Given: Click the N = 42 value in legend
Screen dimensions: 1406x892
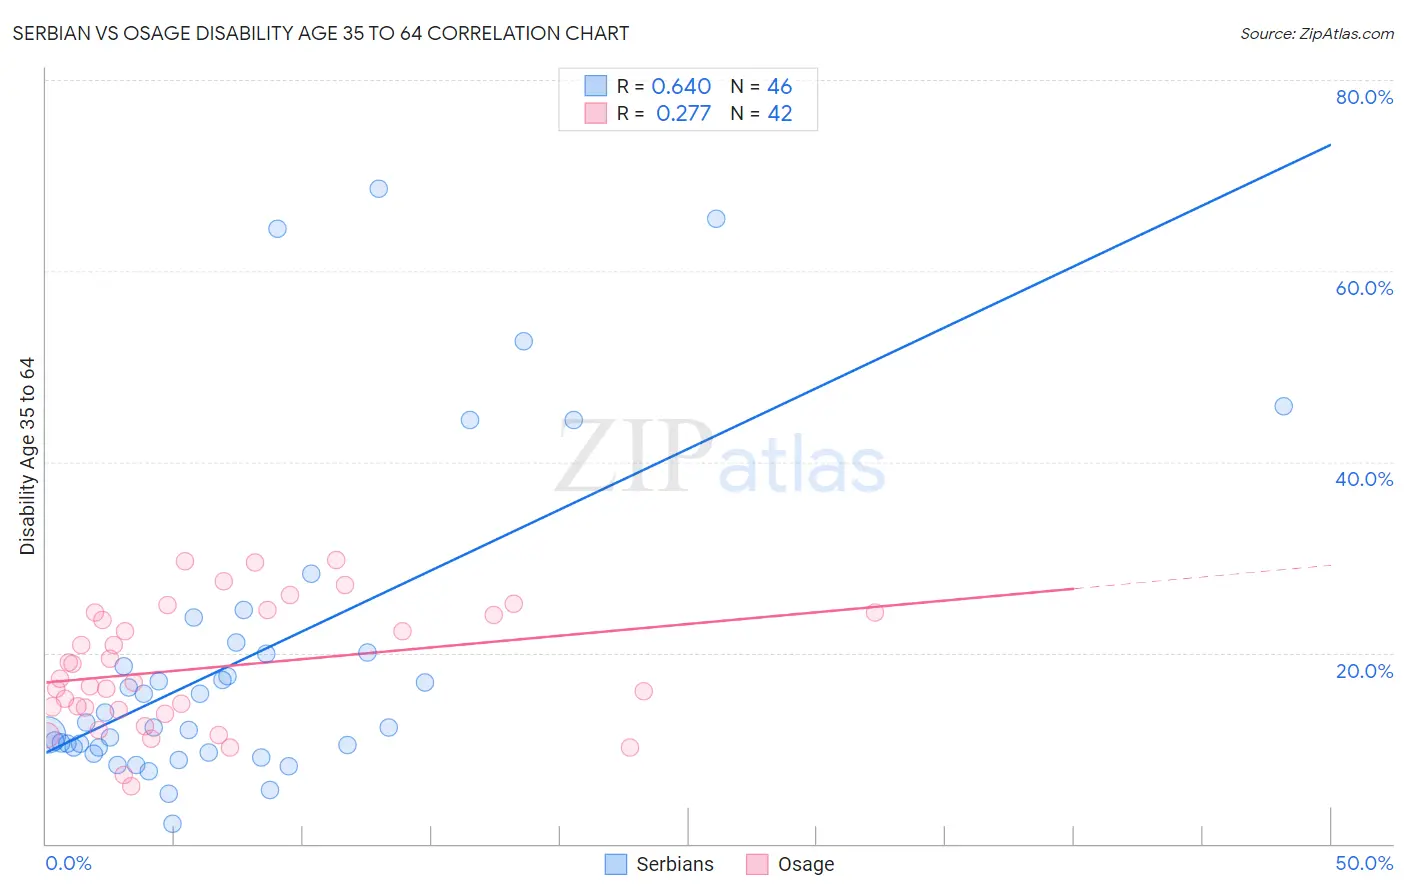Looking at the screenshot, I should click(x=761, y=113).
